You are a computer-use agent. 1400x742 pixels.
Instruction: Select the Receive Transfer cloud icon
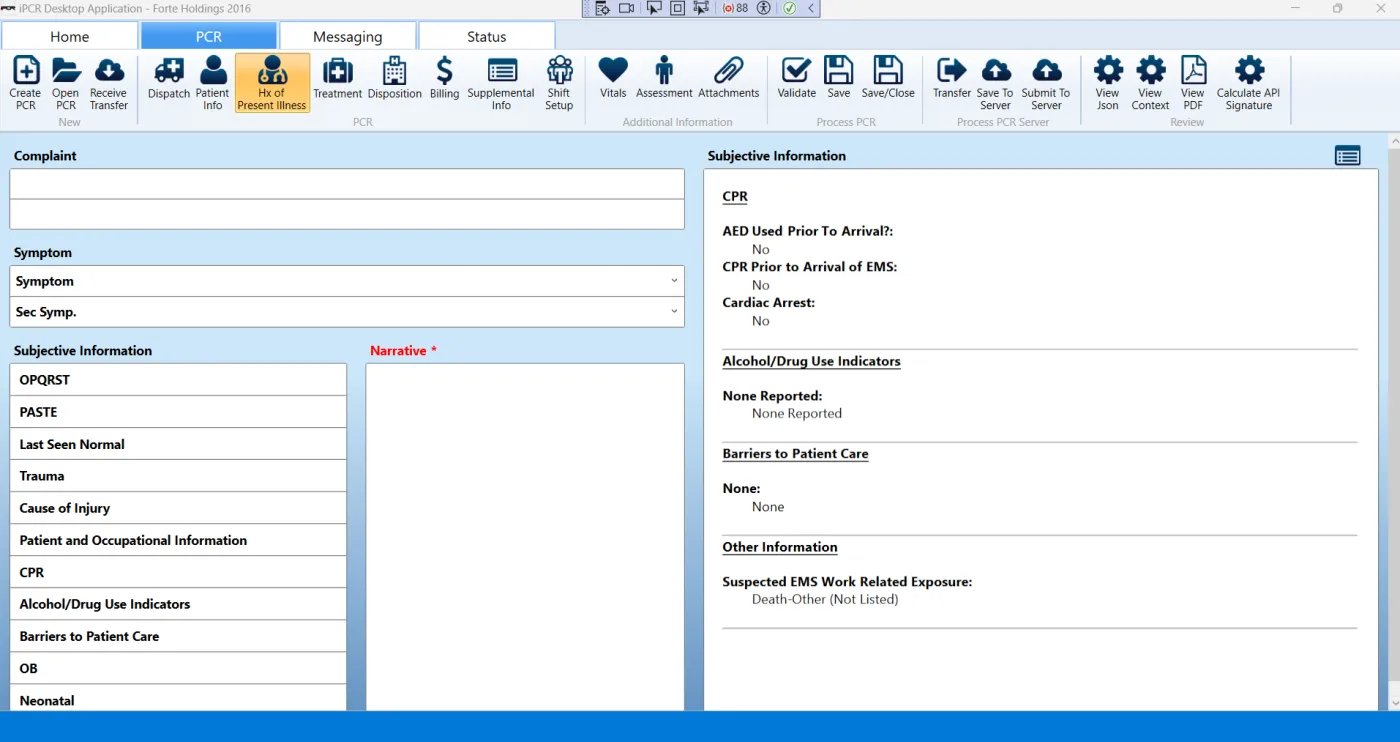[x=109, y=83]
